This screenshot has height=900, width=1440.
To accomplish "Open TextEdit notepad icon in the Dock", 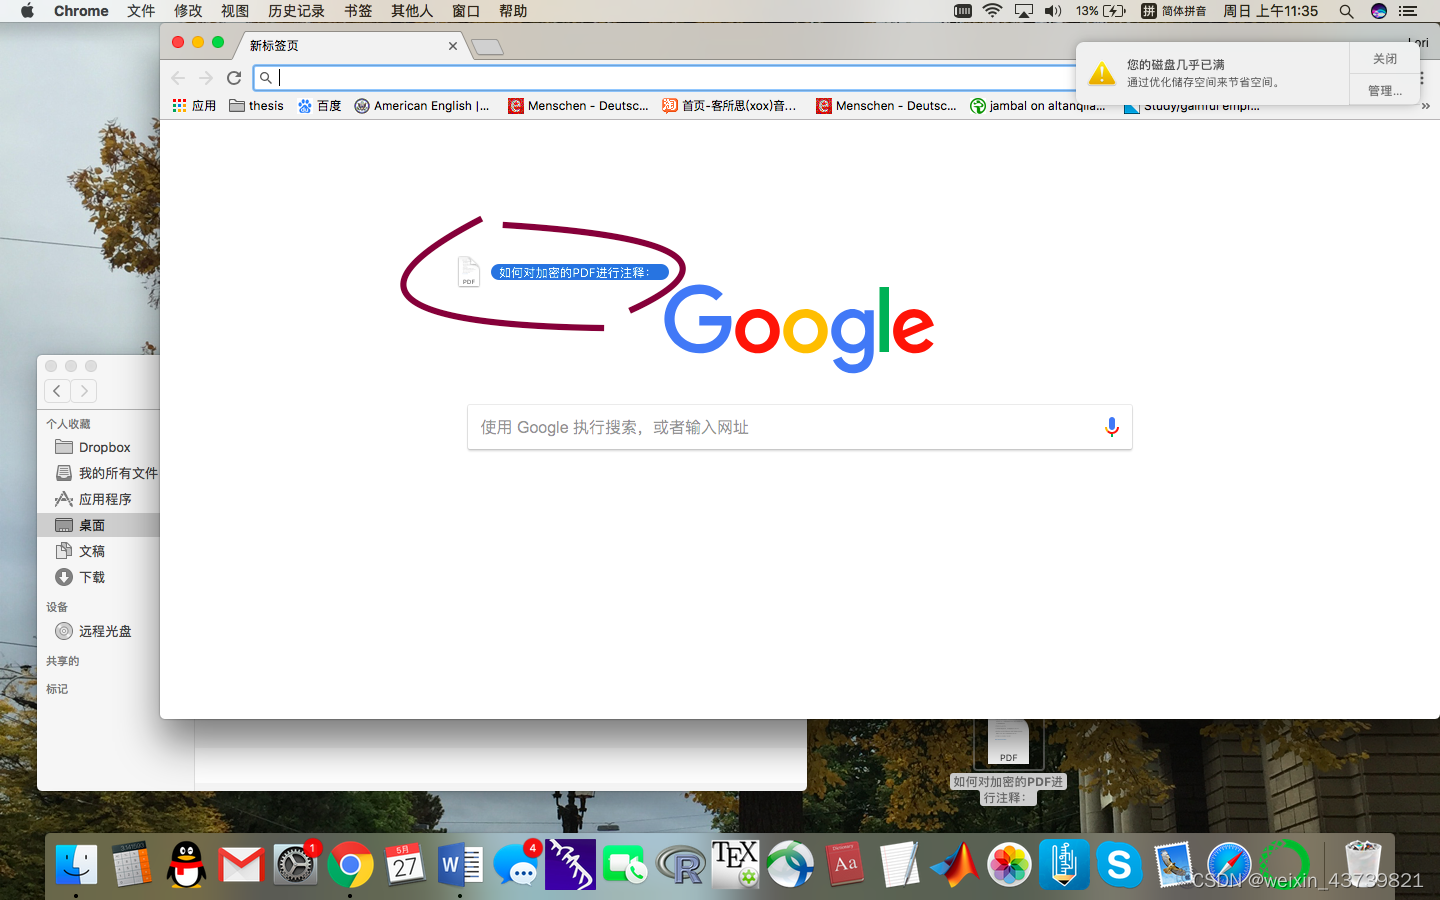I will point(899,865).
